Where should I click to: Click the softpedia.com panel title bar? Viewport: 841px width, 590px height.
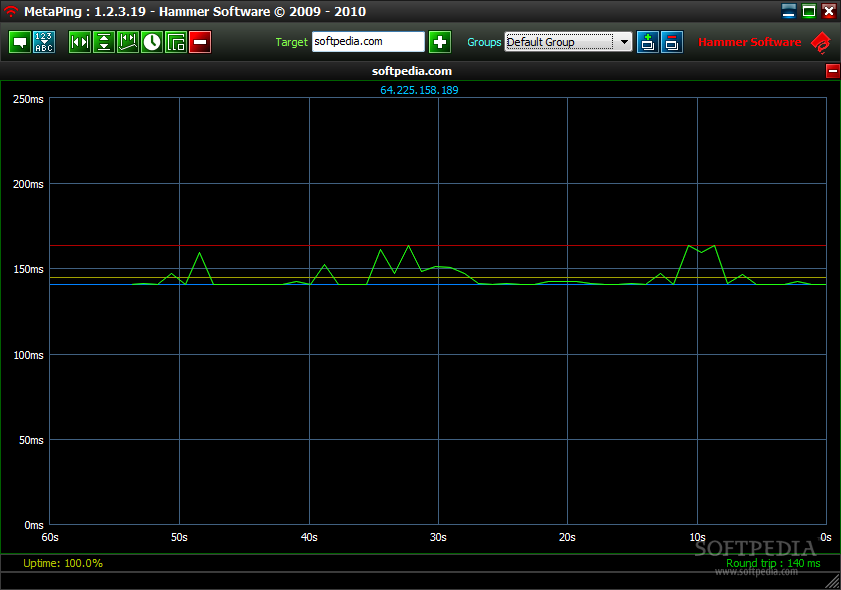(x=412, y=71)
